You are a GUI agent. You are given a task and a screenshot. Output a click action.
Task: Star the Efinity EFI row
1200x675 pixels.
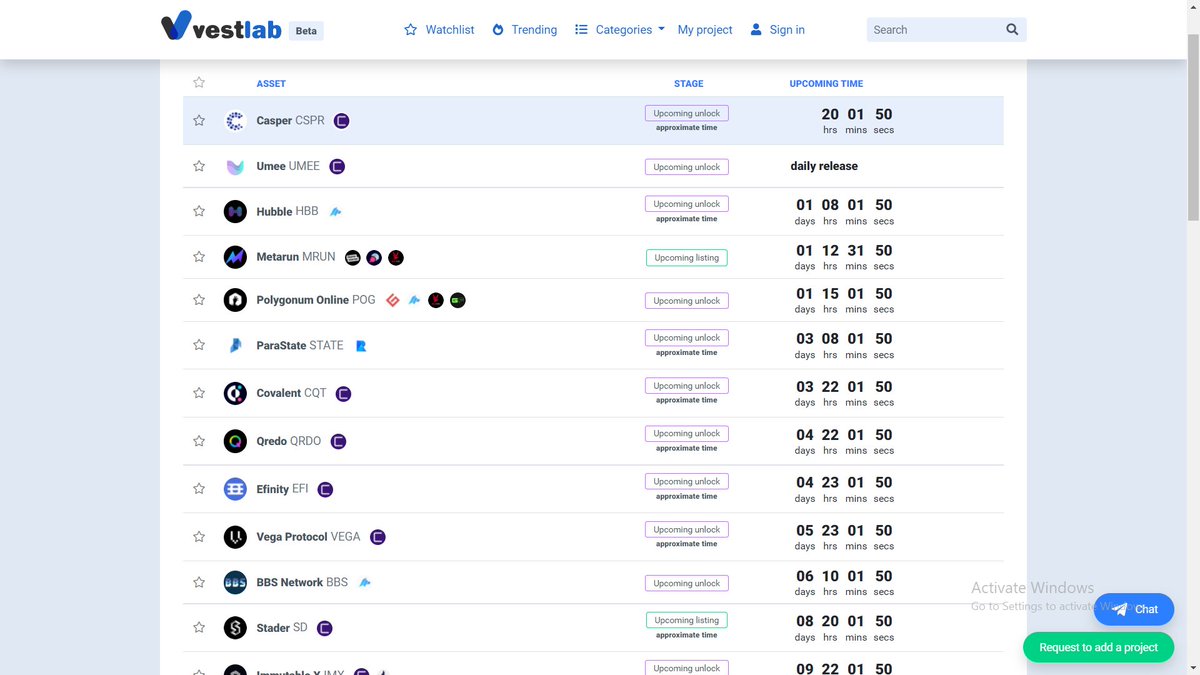[199, 489]
